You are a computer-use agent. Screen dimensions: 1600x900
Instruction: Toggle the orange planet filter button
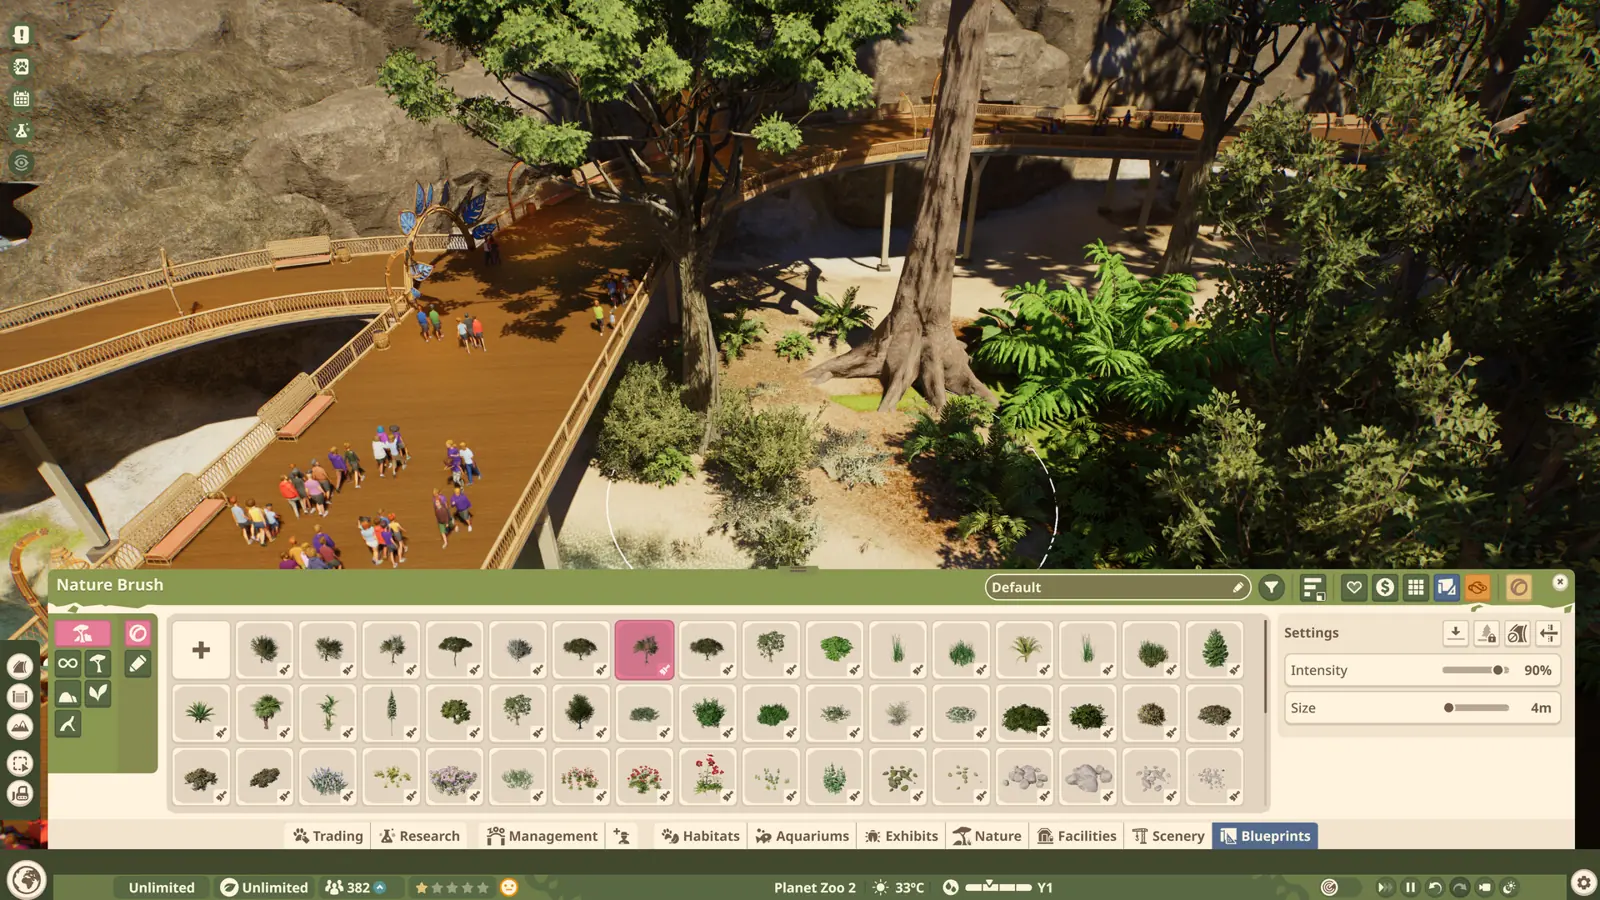coord(1477,588)
